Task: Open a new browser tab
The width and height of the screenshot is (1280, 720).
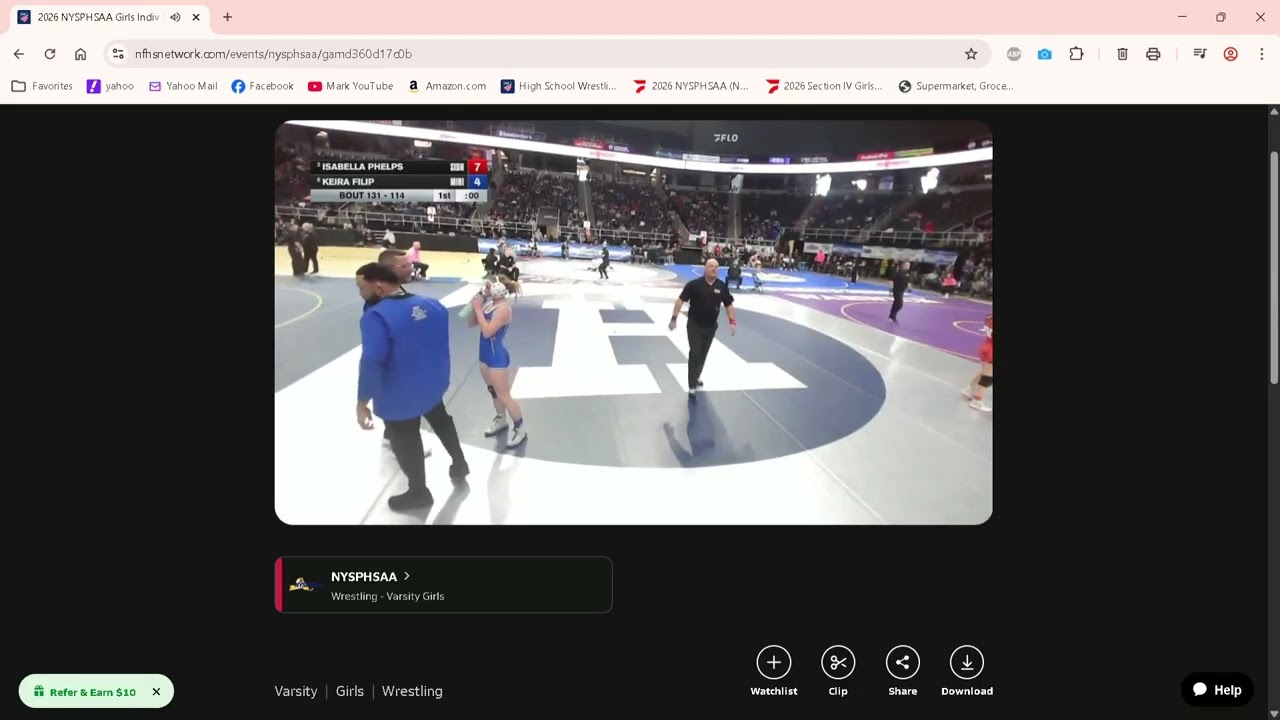Action: (x=227, y=17)
